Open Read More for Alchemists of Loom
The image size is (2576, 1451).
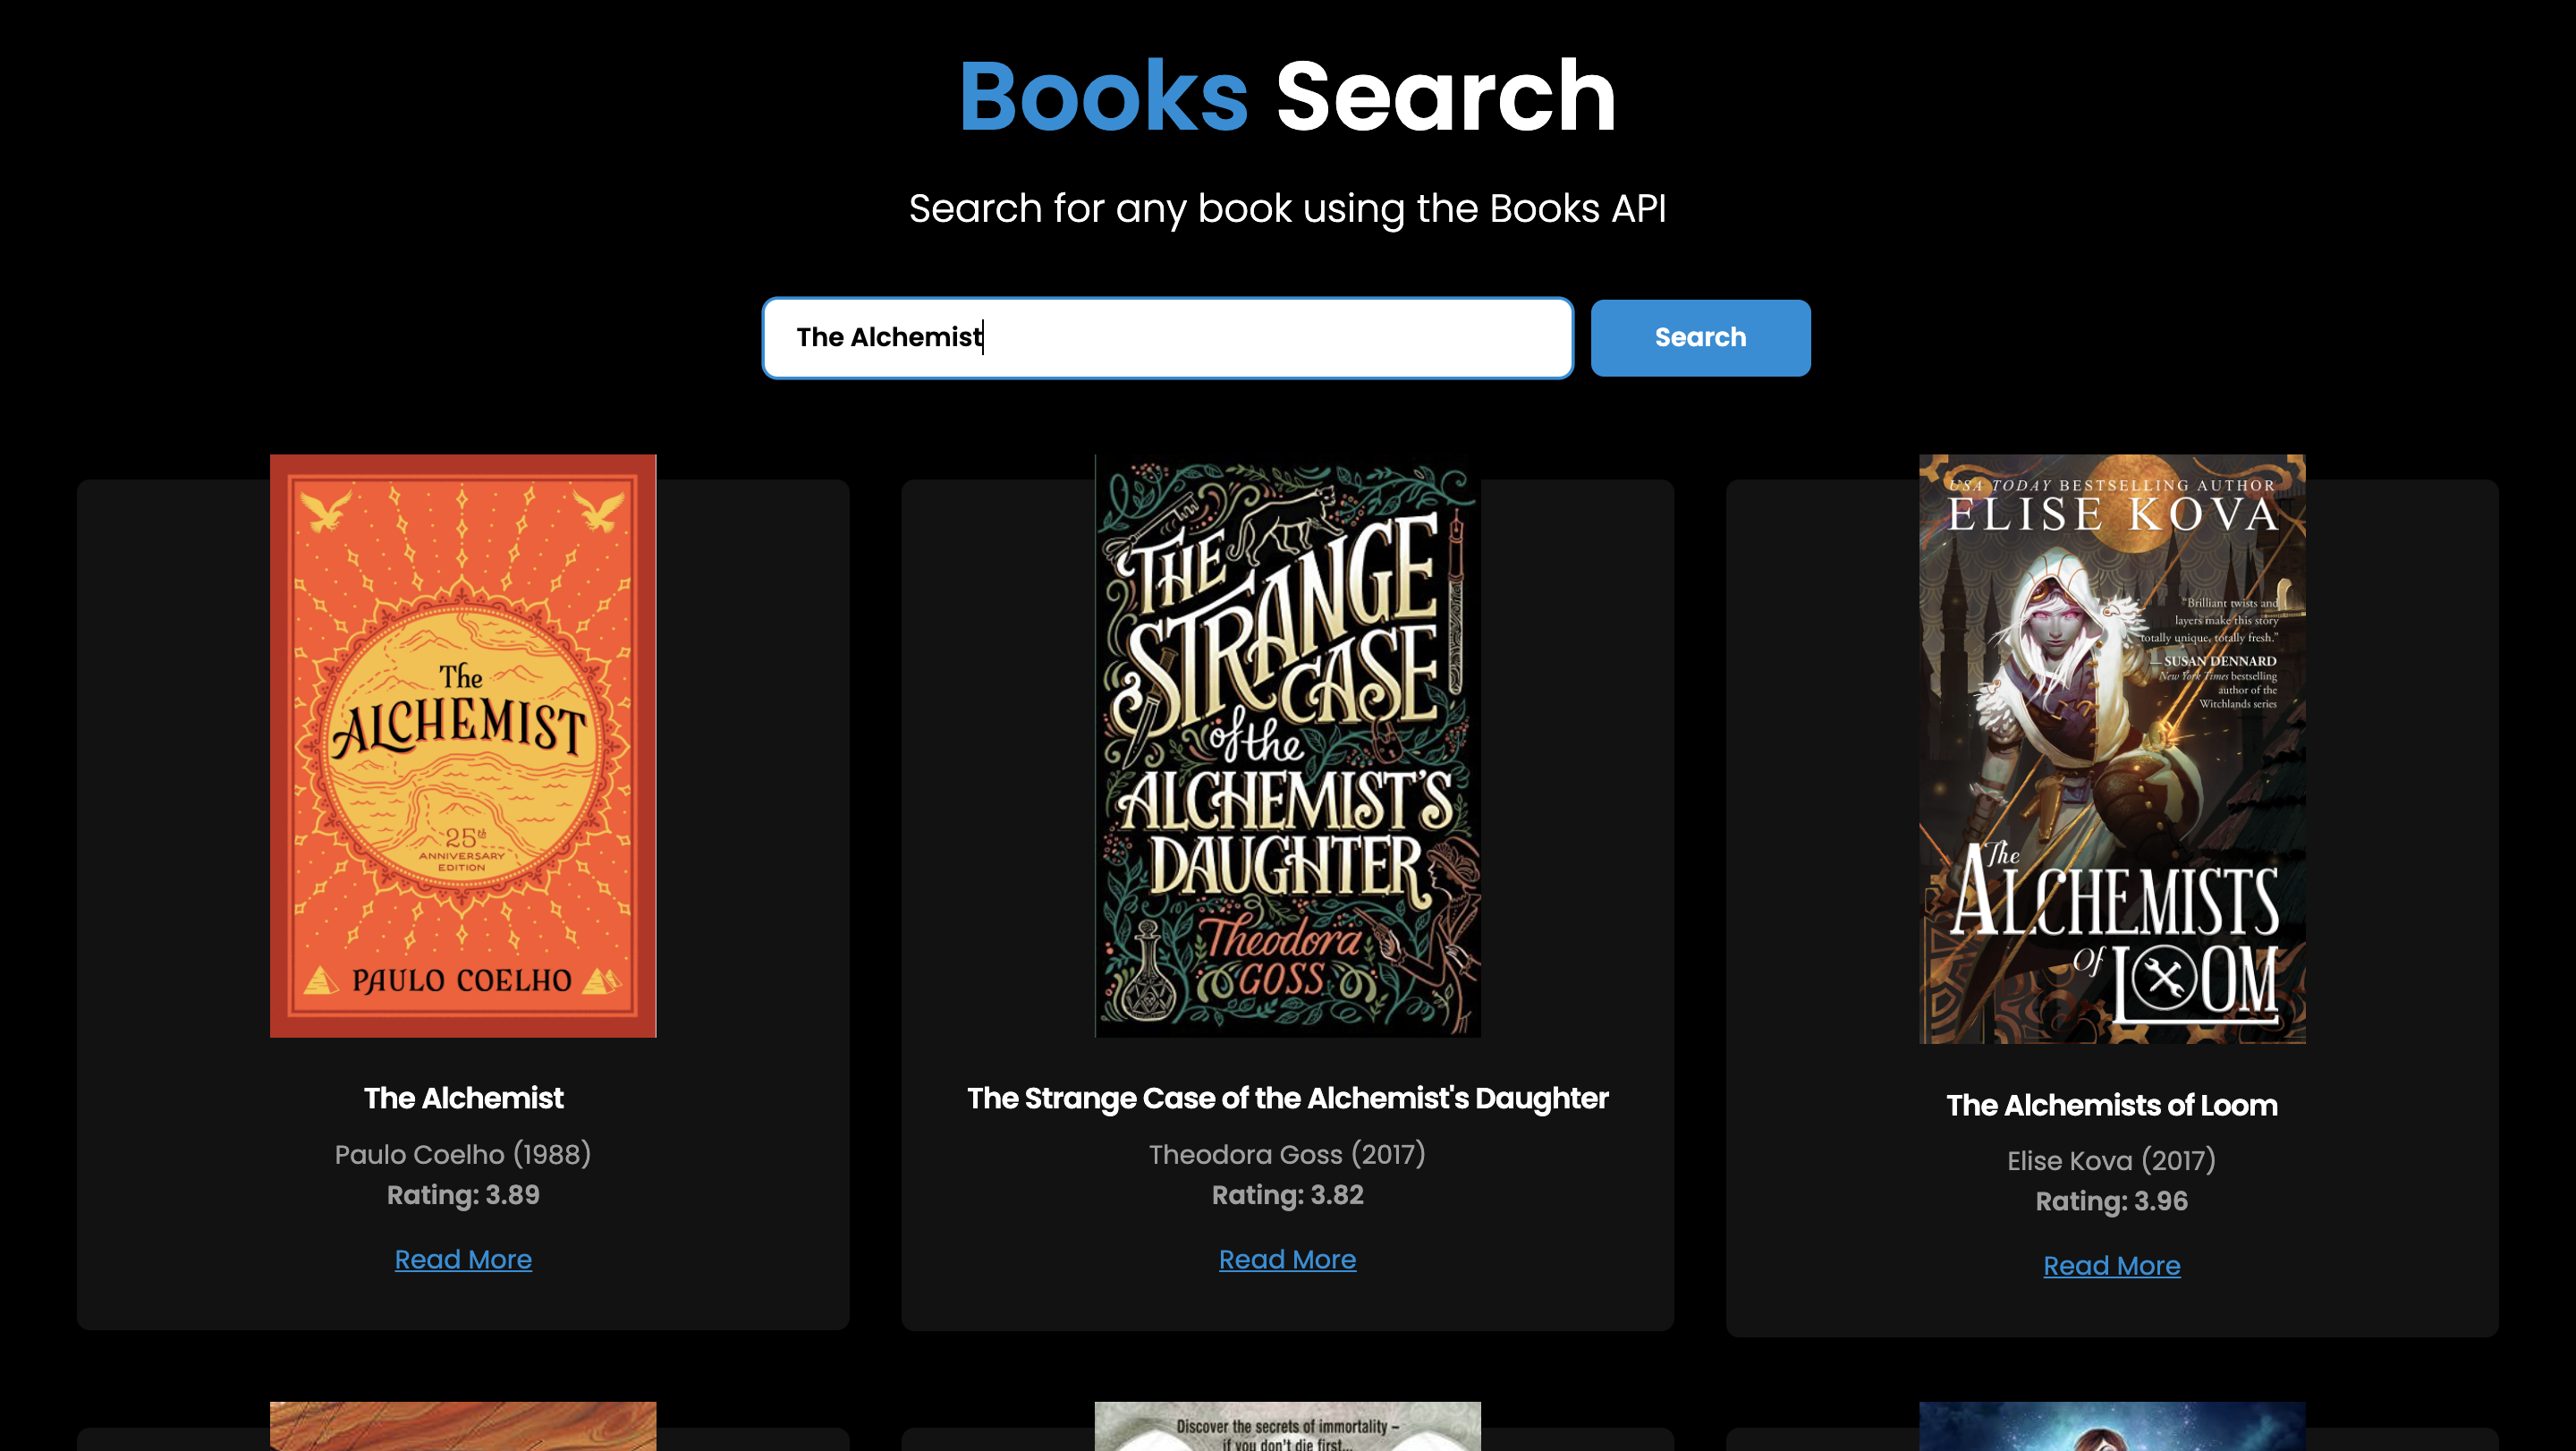coord(2111,1265)
